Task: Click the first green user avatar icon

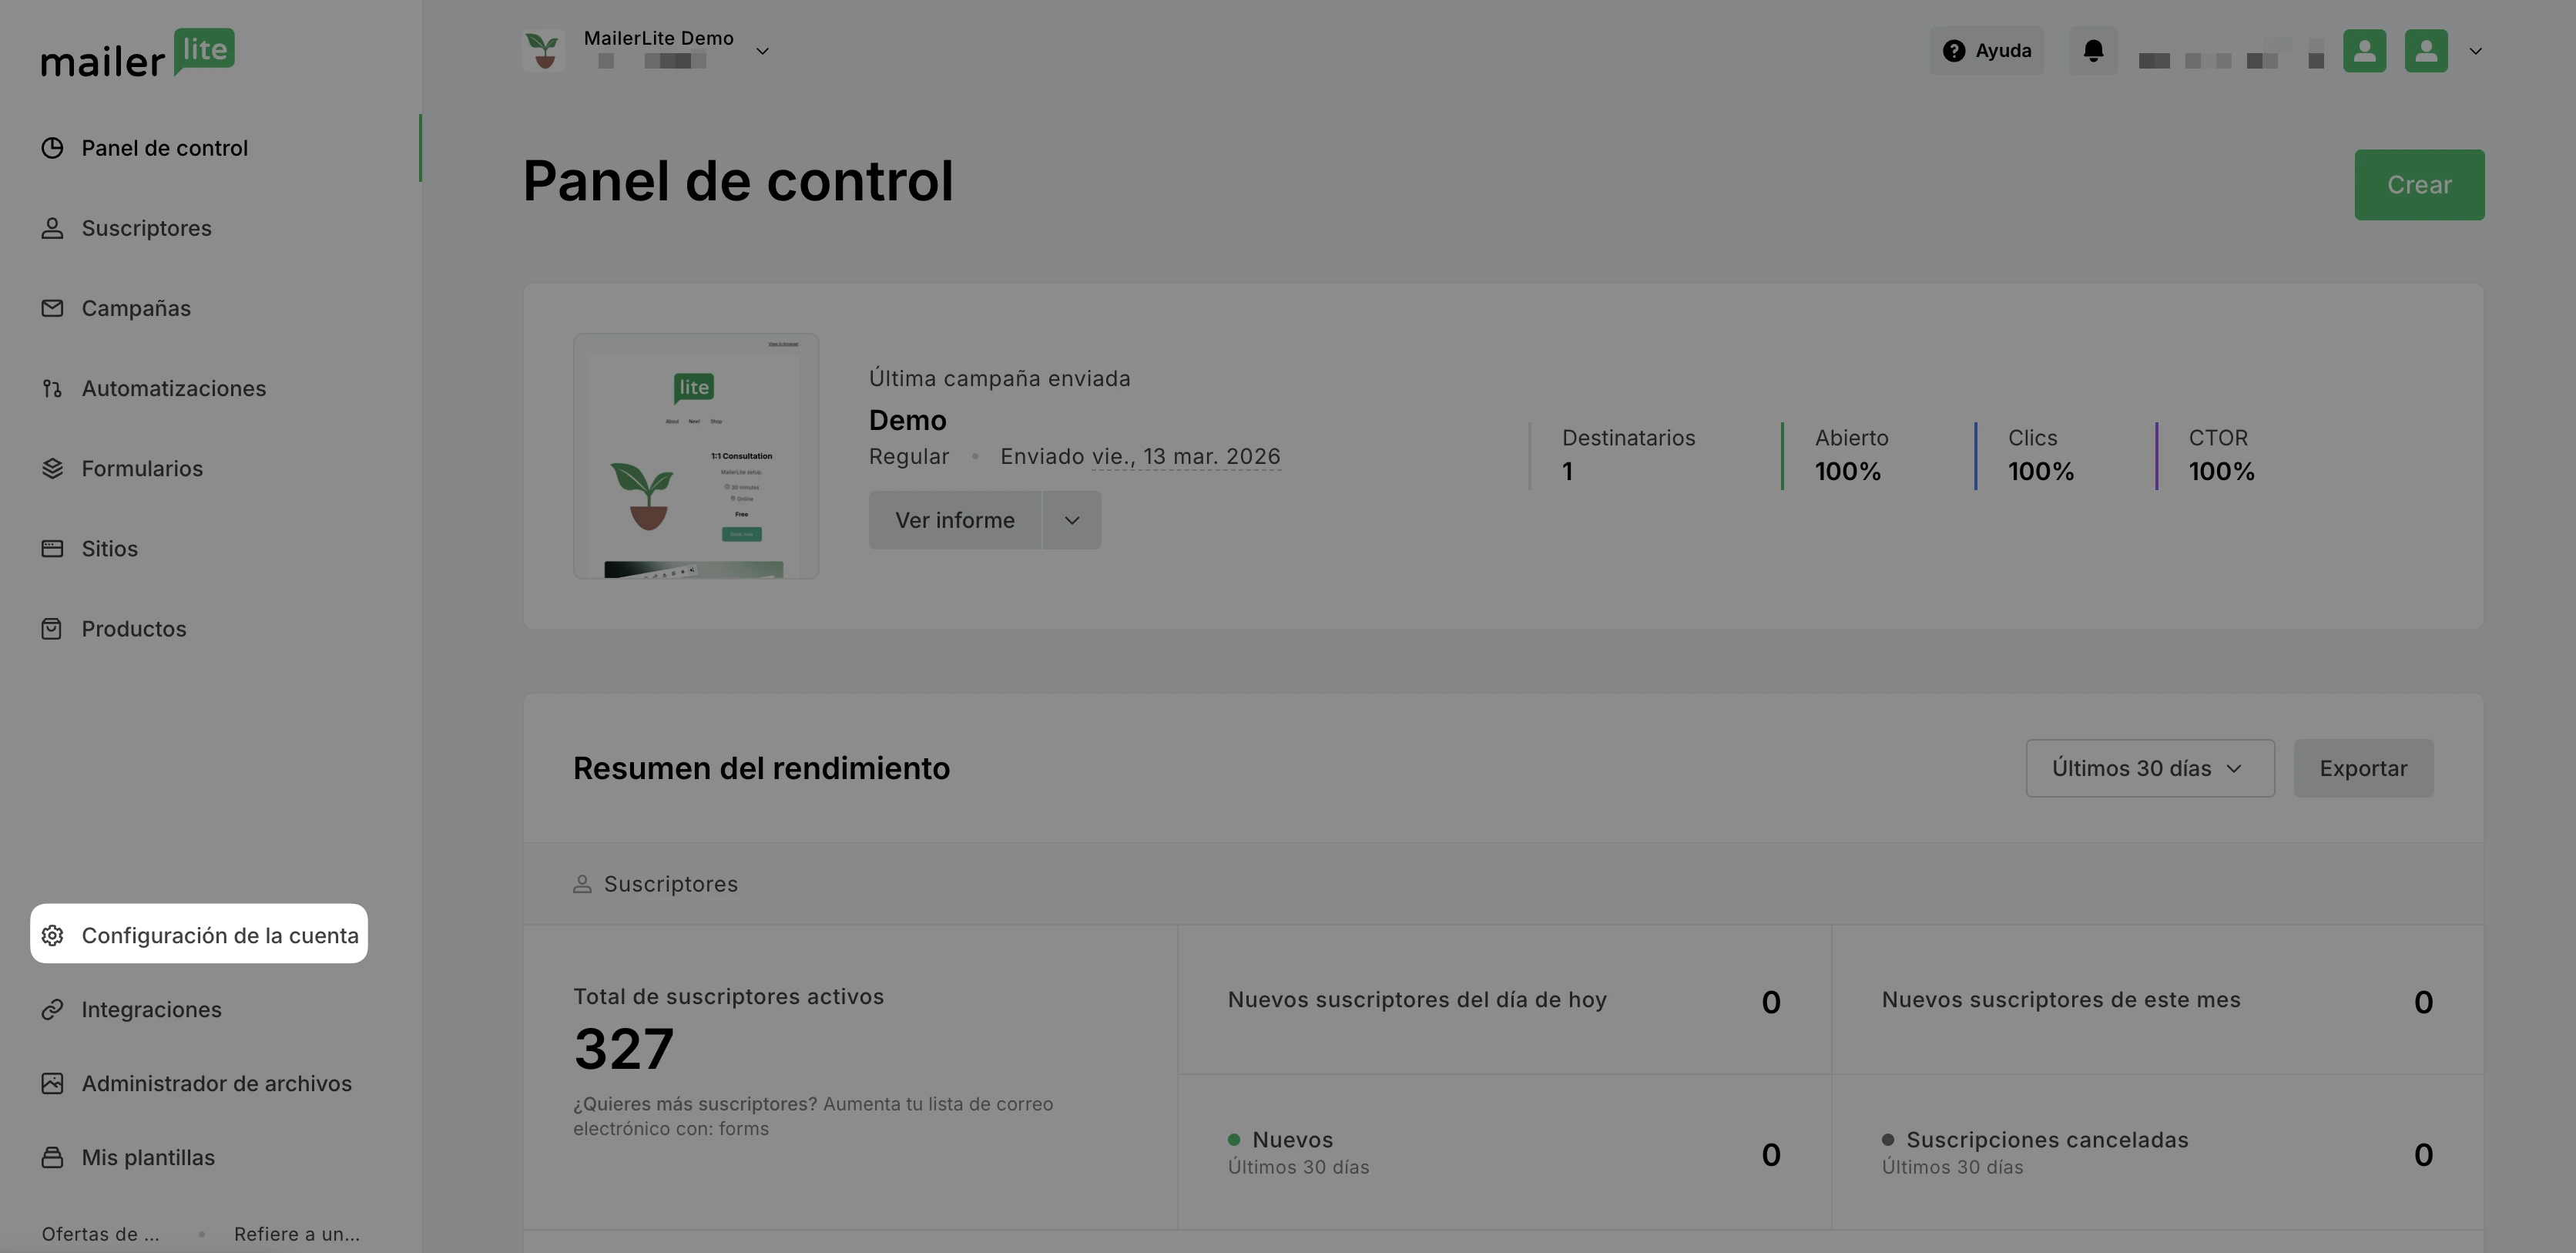Action: point(2364,51)
